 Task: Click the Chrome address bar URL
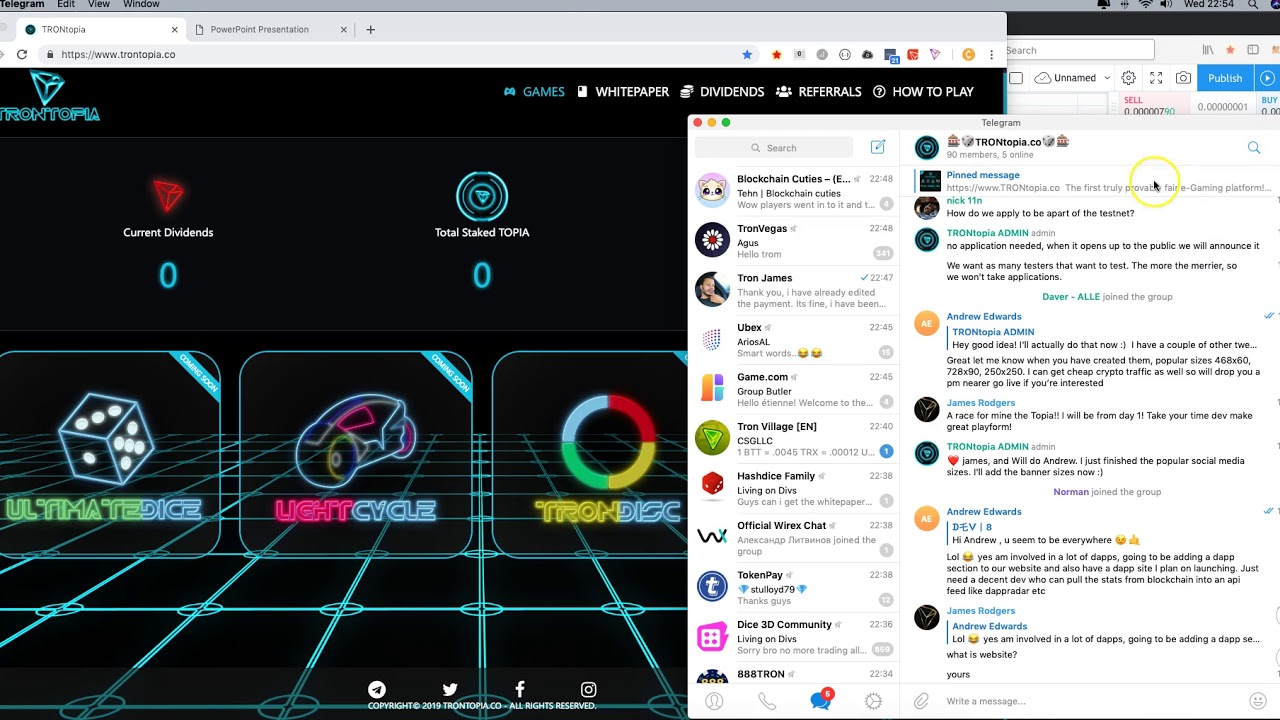point(118,54)
